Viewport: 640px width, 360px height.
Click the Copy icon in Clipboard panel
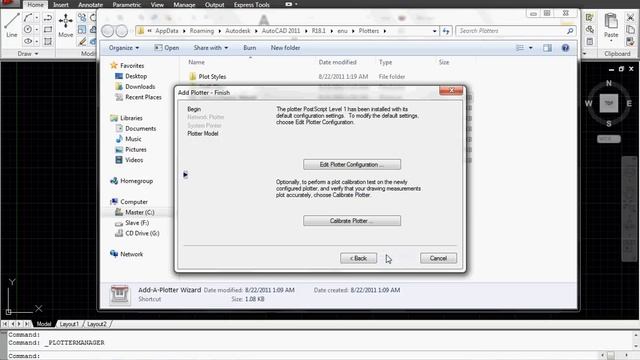pyautogui.click(x=631, y=29)
